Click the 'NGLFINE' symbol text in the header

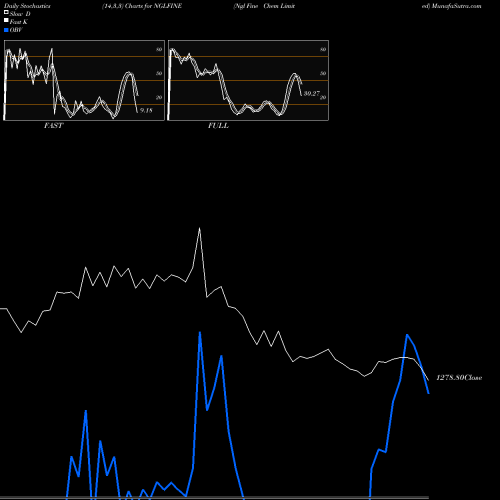(x=168, y=6)
